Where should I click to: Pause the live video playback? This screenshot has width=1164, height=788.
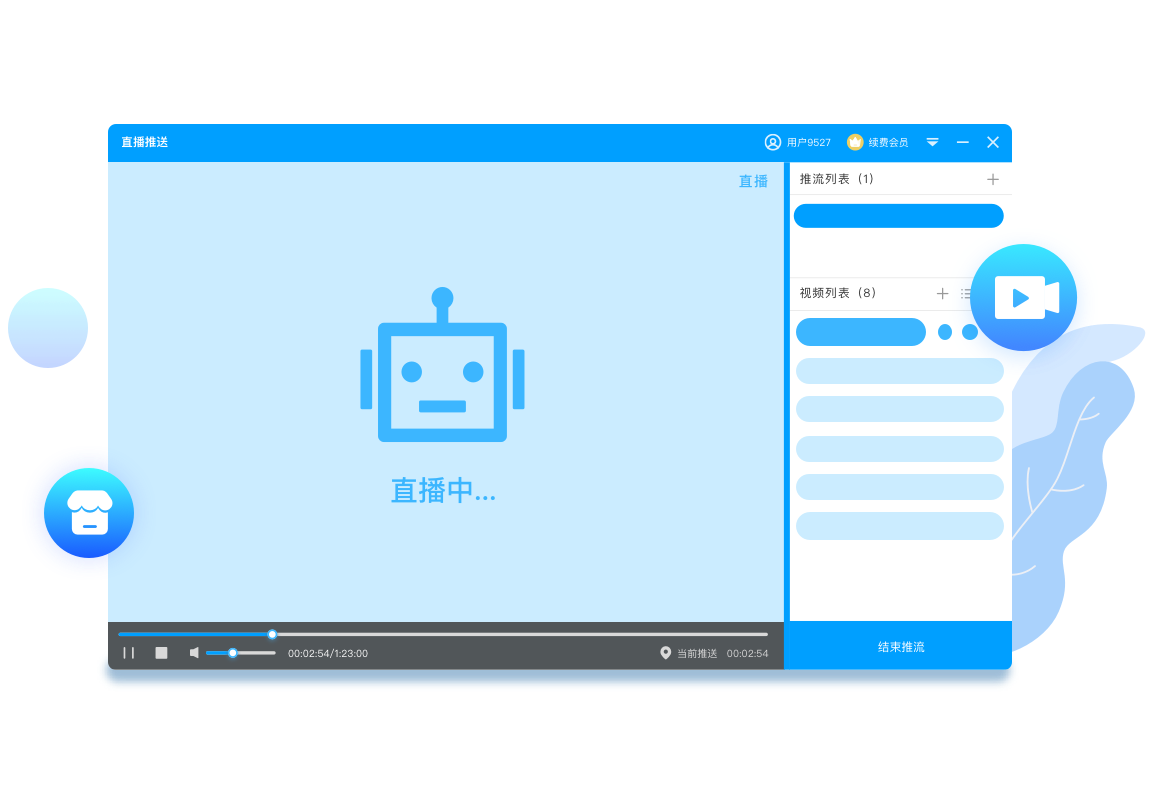tap(129, 653)
